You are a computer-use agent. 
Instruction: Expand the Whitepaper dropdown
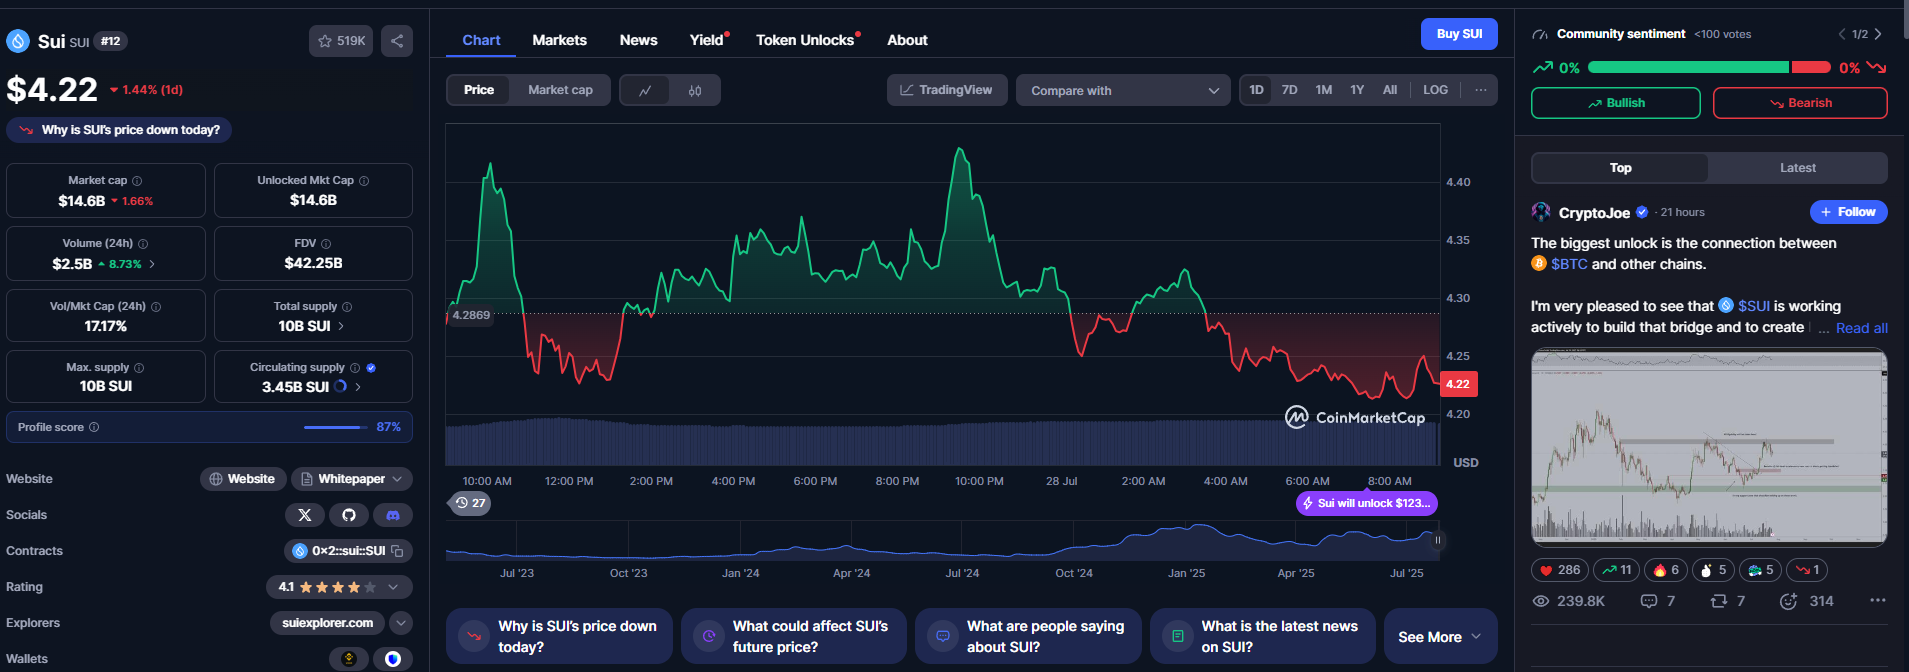(352, 479)
